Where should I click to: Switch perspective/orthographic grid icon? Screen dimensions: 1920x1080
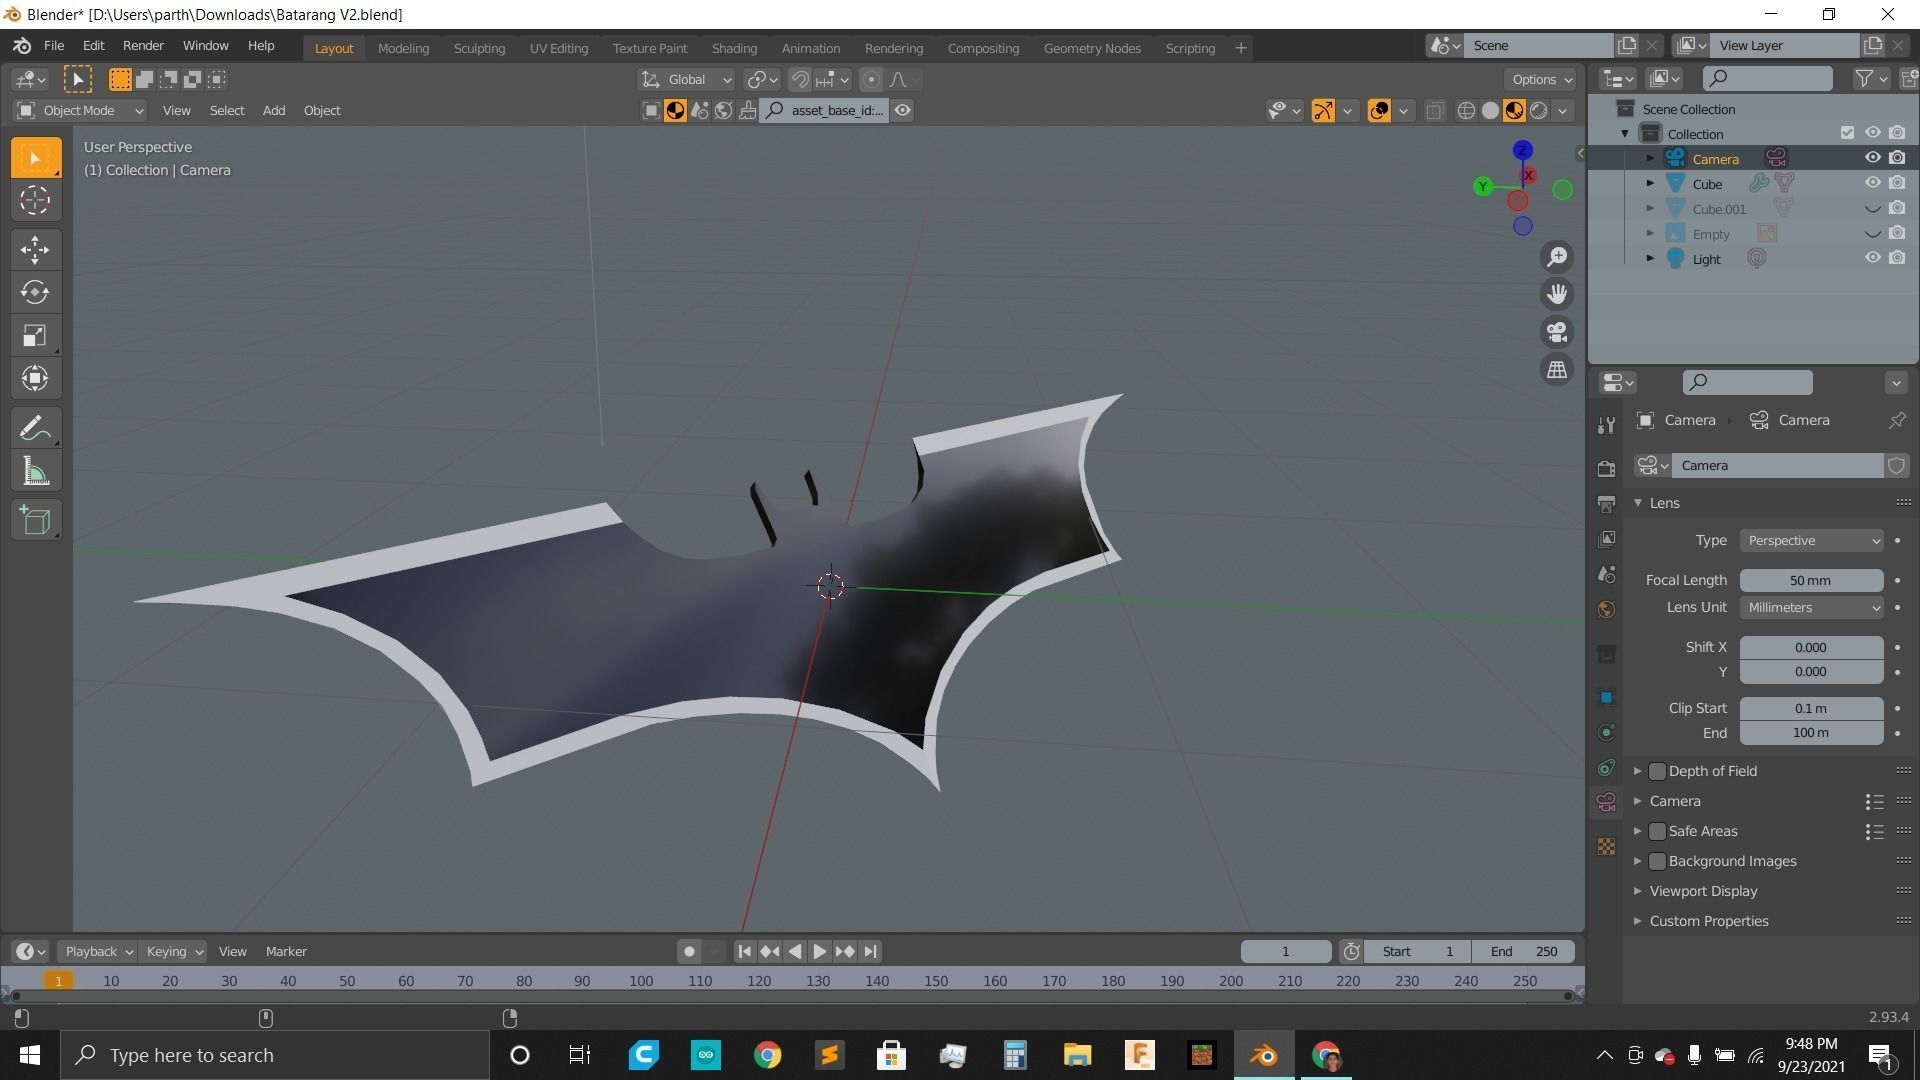[1557, 370]
